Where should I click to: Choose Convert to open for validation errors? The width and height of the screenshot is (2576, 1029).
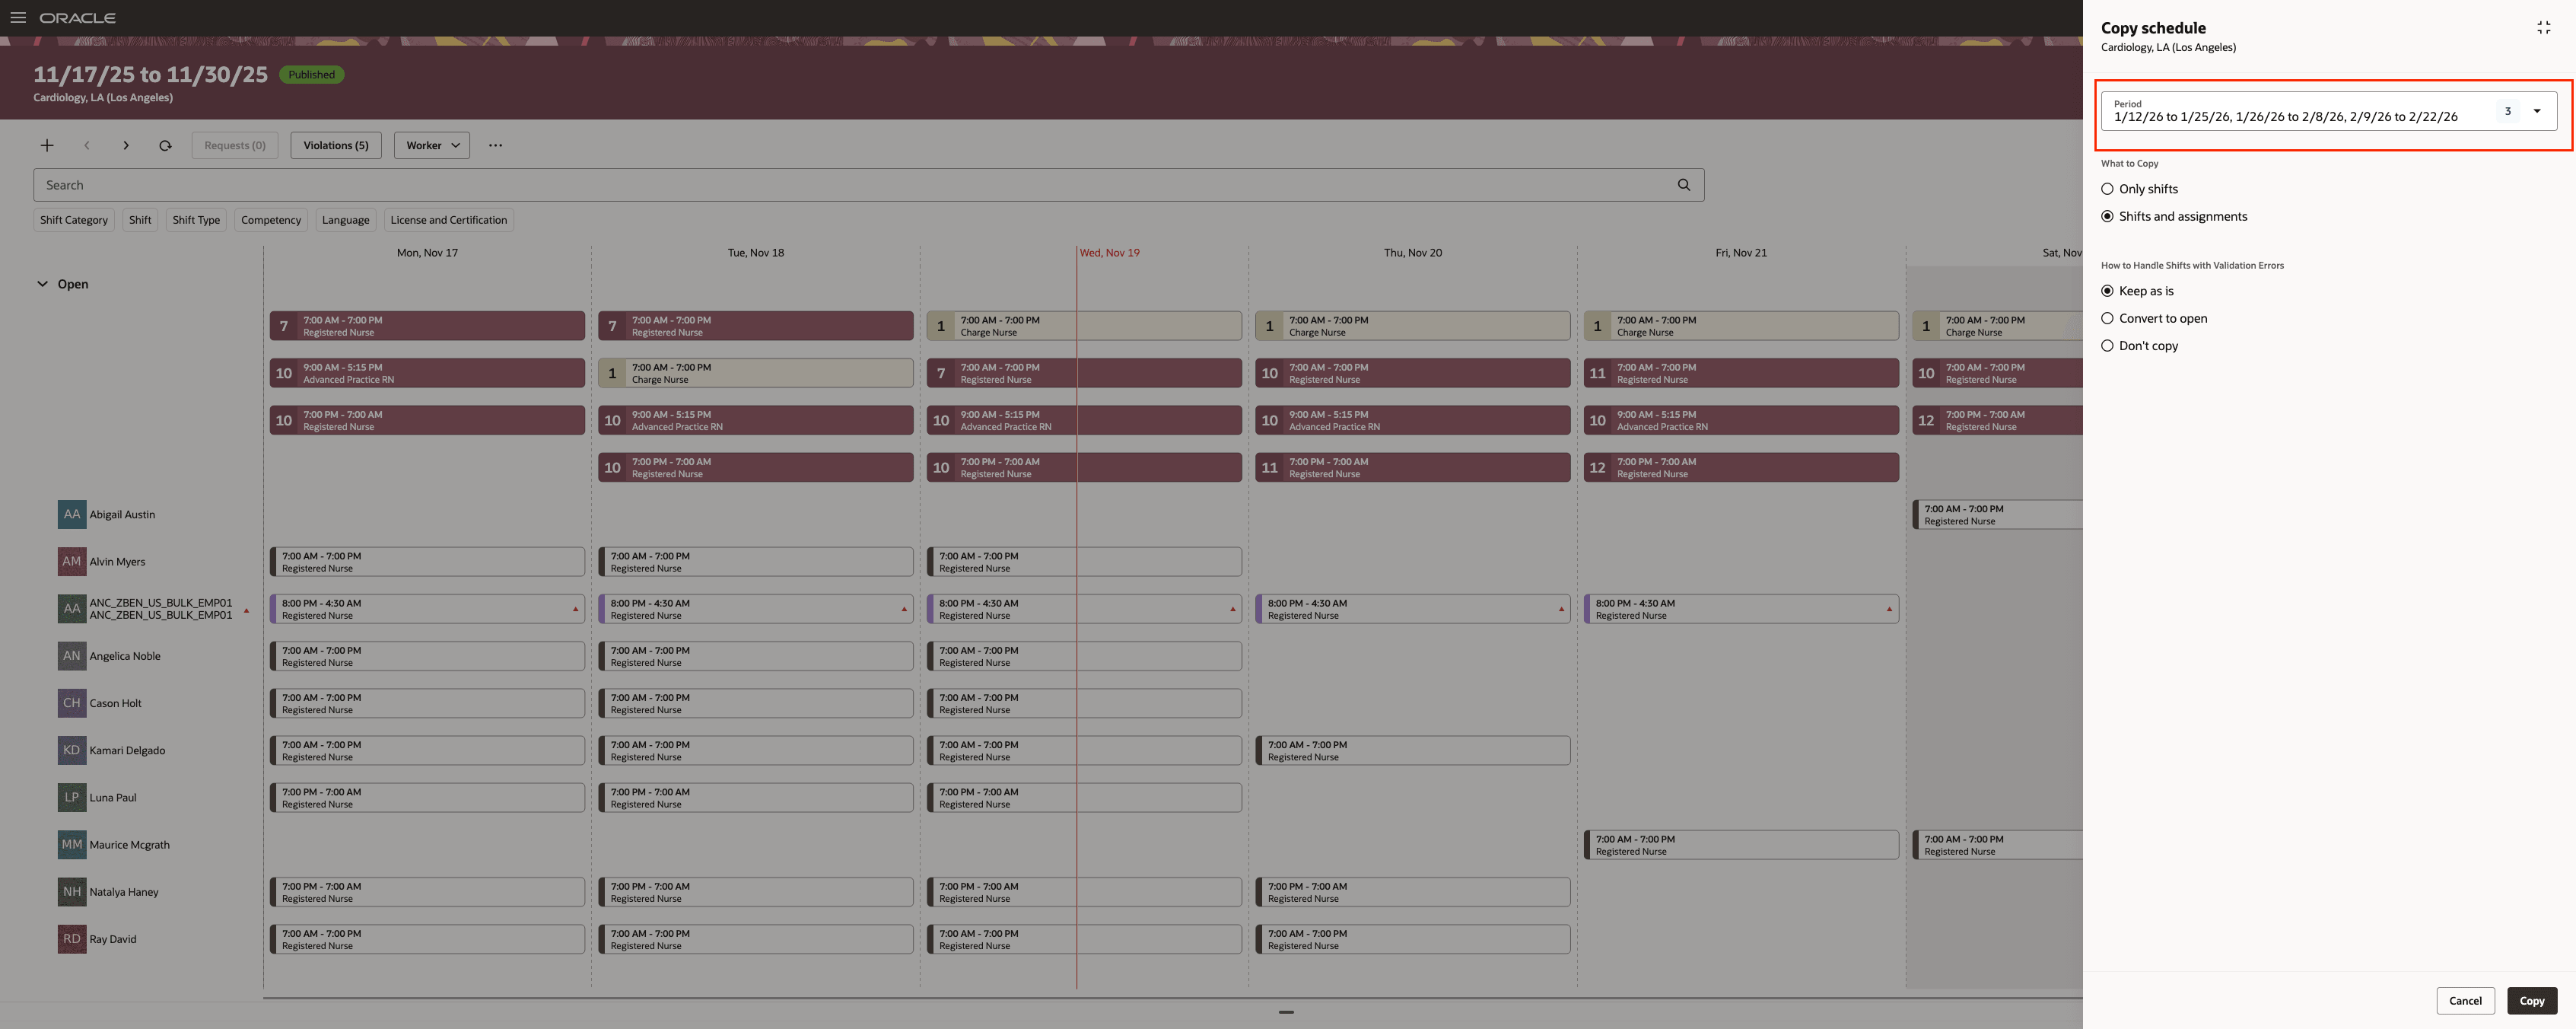click(2108, 318)
